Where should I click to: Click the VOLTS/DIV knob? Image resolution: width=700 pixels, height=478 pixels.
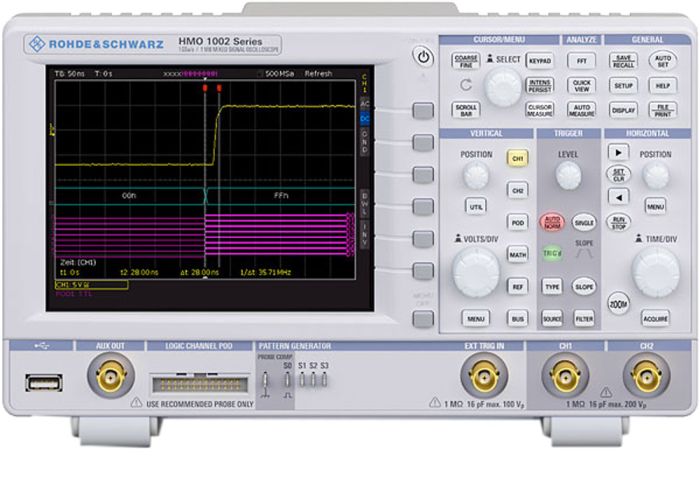point(476,272)
